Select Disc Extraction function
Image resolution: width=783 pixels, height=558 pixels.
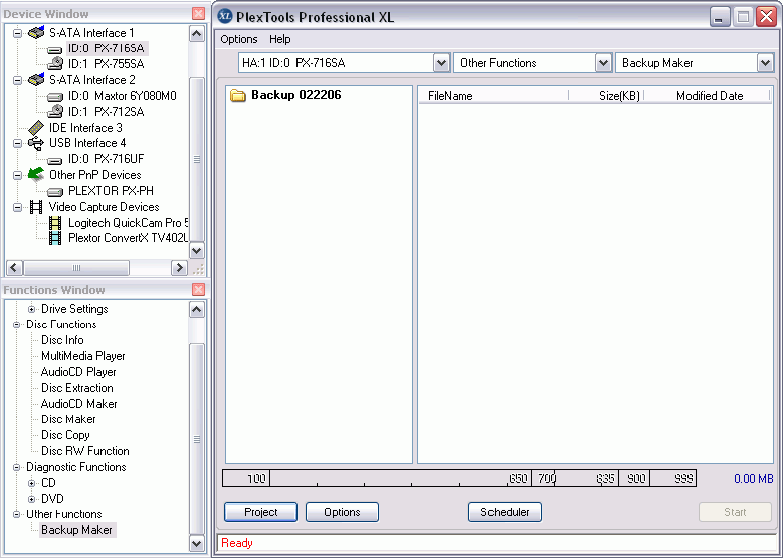tap(77, 388)
